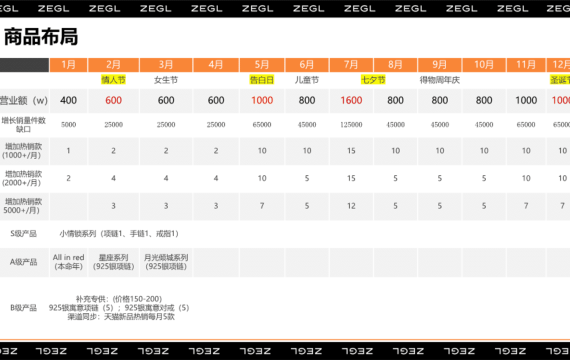Click the 小情锁系列 S-level product text
Image resolution: width=570 pixels, height=360 pixels.
point(119,233)
